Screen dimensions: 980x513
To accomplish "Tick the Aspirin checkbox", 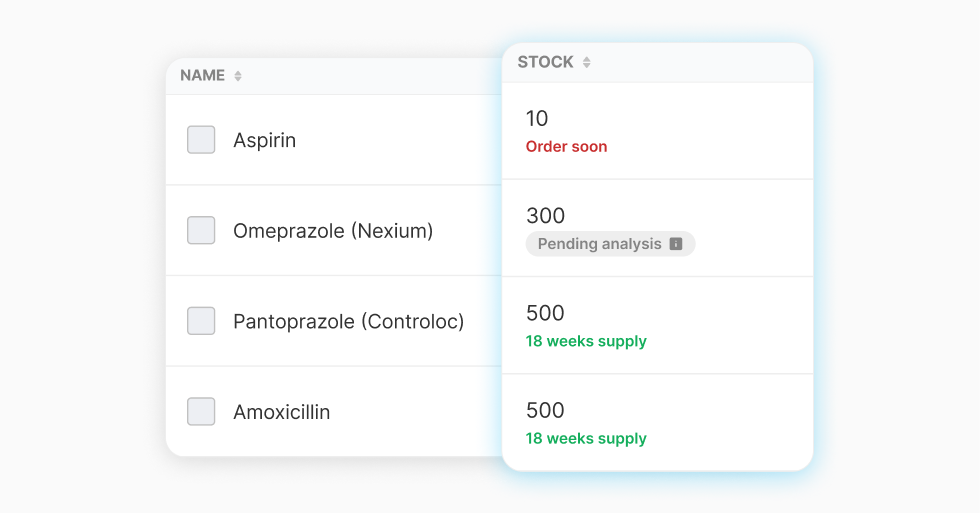I will pos(201,140).
